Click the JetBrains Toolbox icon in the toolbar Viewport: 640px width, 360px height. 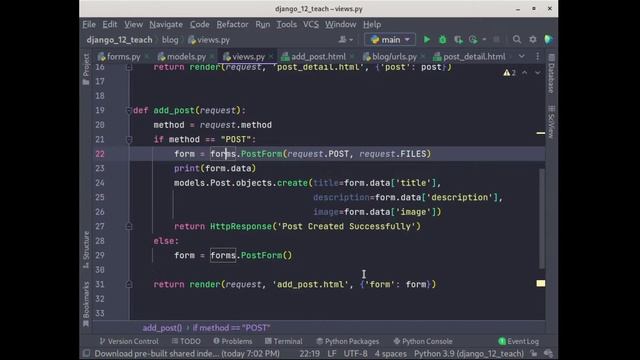tap(549, 40)
